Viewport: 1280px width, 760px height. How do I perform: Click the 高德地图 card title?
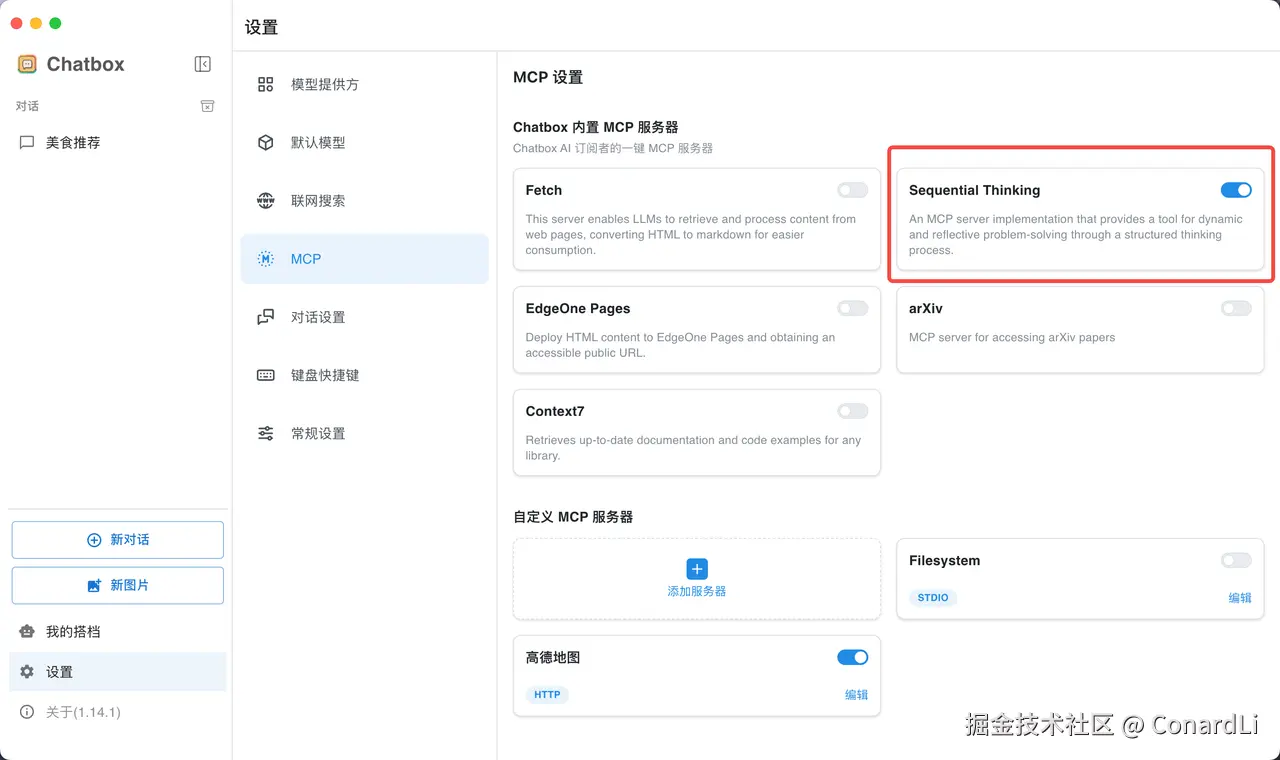(x=553, y=657)
